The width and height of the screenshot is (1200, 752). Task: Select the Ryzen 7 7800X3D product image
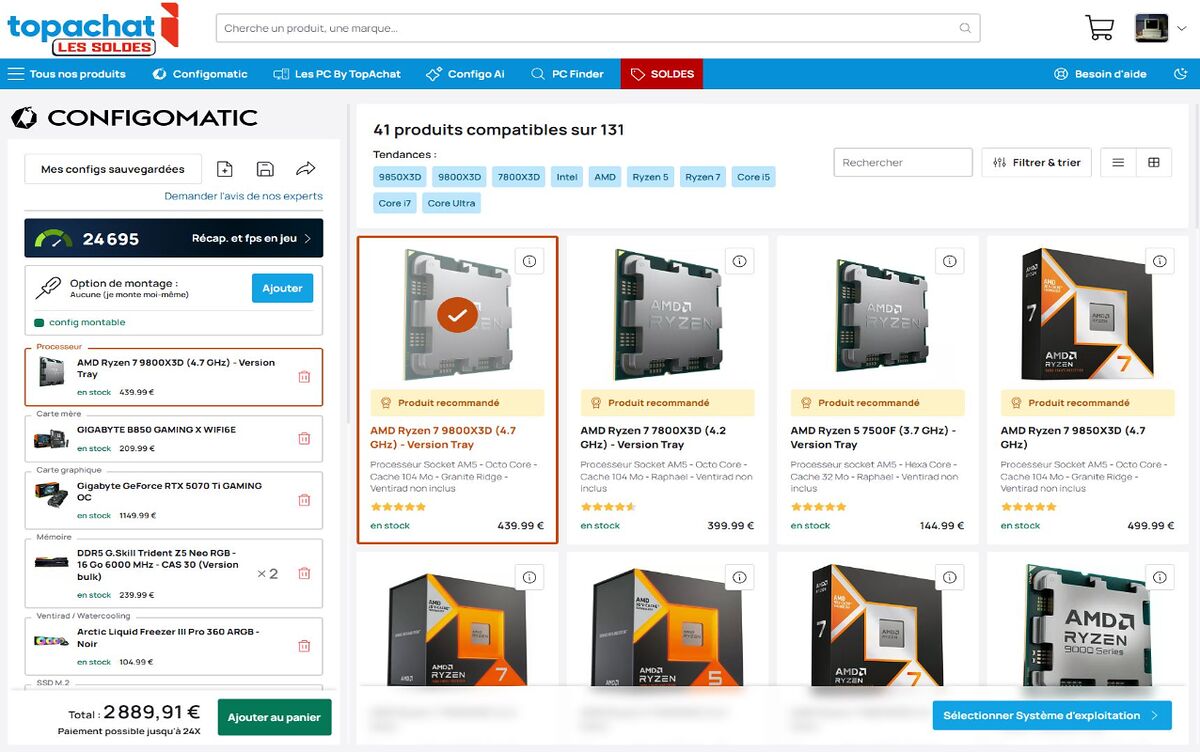pos(668,314)
